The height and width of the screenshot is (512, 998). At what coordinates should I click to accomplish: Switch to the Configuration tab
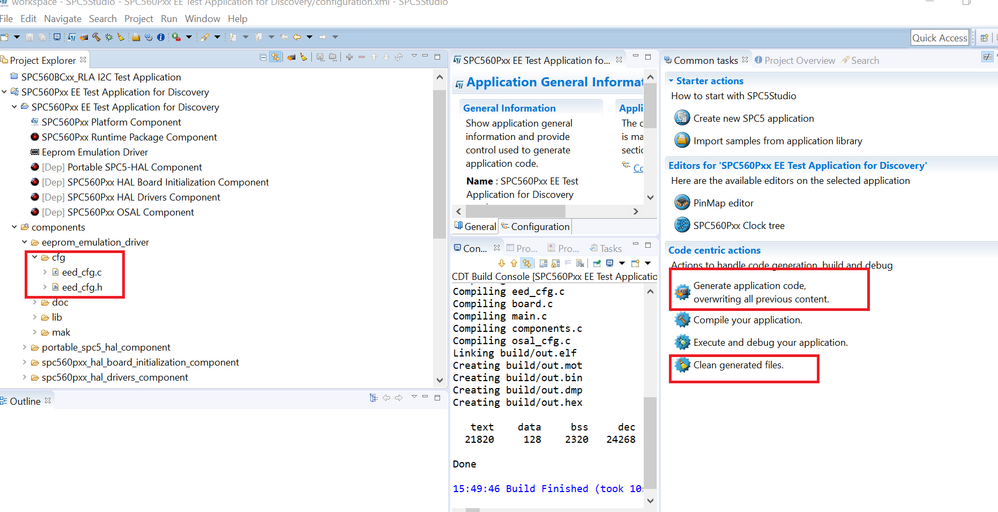(535, 227)
